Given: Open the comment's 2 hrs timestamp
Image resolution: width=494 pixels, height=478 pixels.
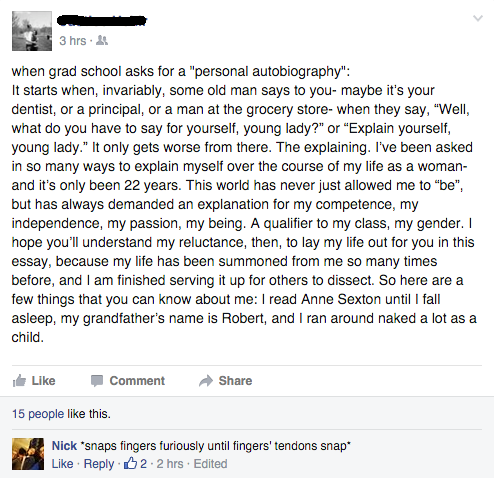Looking at the screenshot, I should (x=170, y=464).
